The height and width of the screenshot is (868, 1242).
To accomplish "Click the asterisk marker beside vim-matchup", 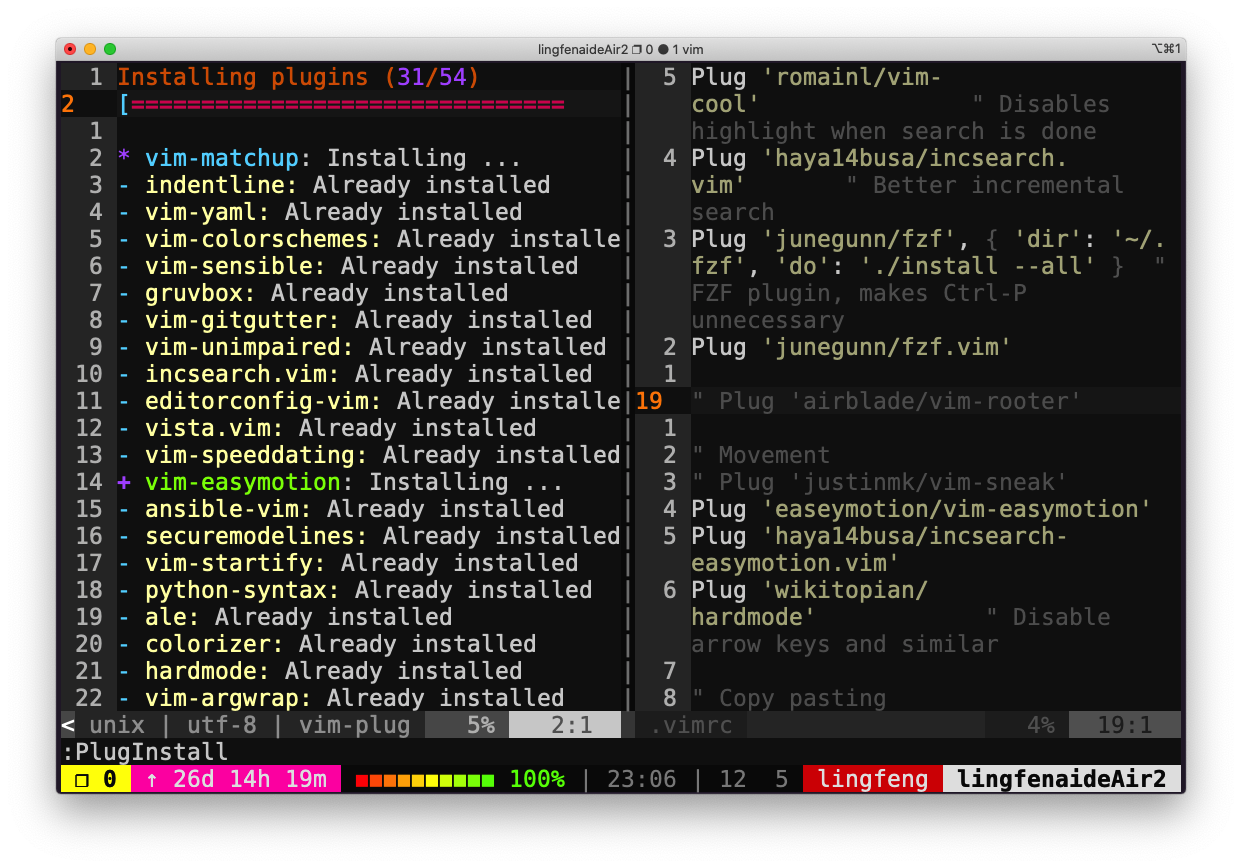I will pyautogui.click(x=124, y=159).
